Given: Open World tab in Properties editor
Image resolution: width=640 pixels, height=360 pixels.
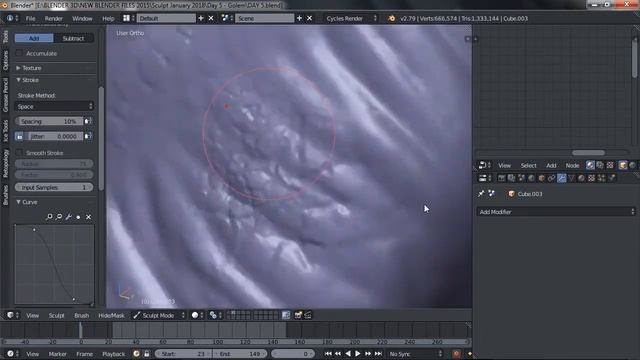Looking at the screenshot, I should click(531, 178).
